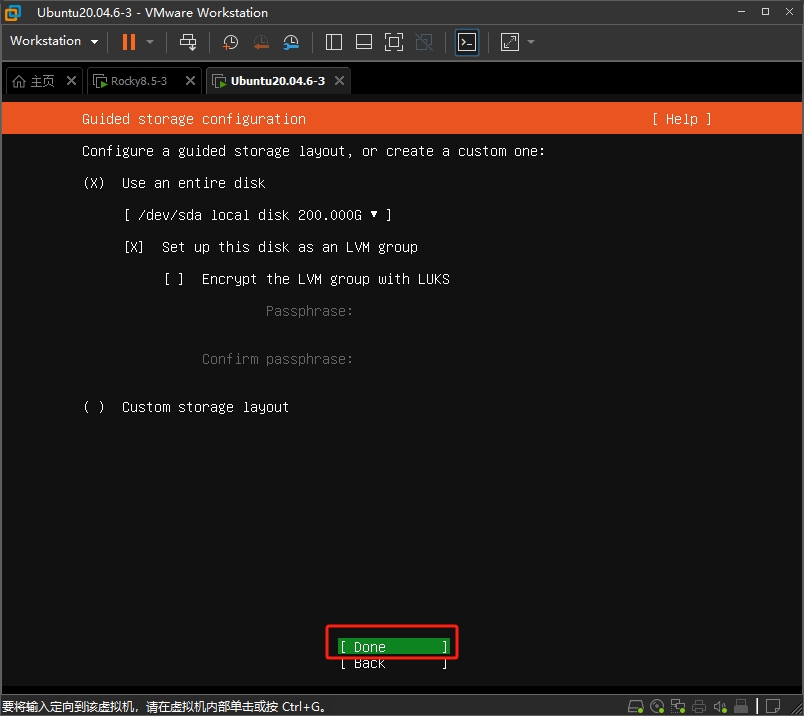Screen dimensions: 804x716
Task: Click the CD/DVD drive status icon
Action: 657,706
